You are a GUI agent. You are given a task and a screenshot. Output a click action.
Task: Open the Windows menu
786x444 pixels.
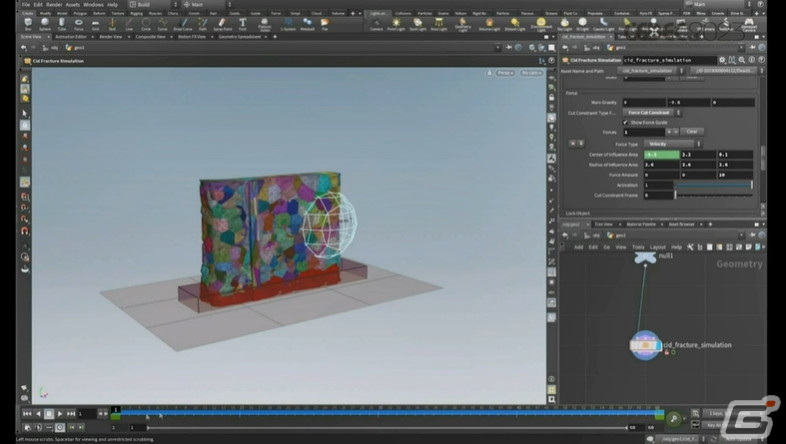[93, 5]
